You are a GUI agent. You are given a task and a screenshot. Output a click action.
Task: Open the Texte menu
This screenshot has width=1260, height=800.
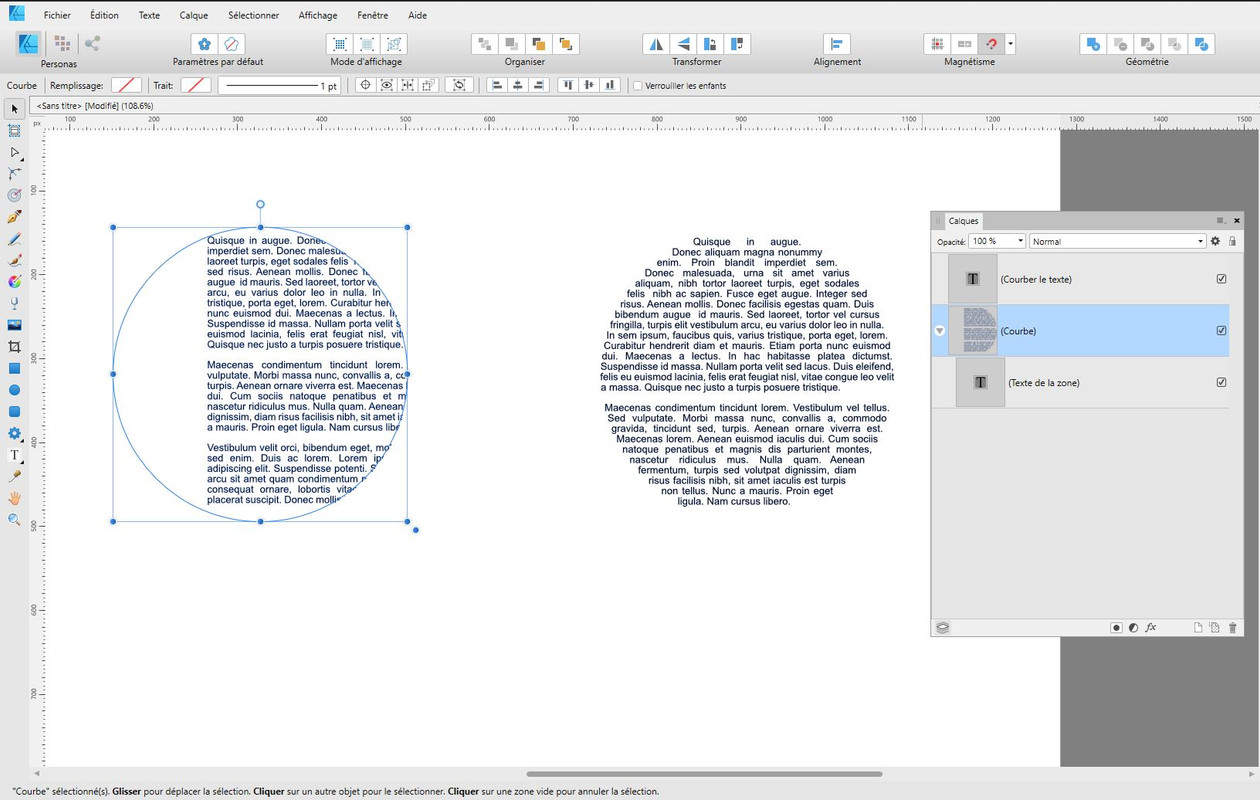[x=149, y=15]
